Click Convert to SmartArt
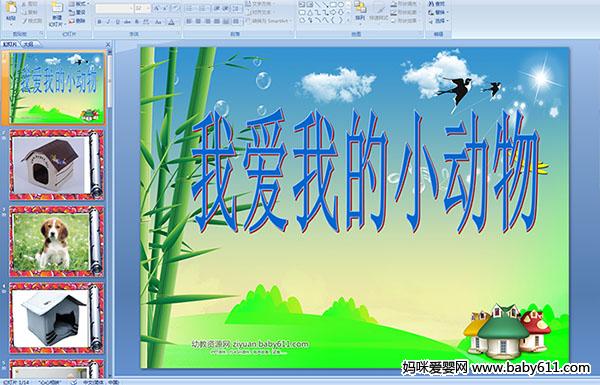The height and width of the screenshot is (385, 600). [x=268, y=21]
